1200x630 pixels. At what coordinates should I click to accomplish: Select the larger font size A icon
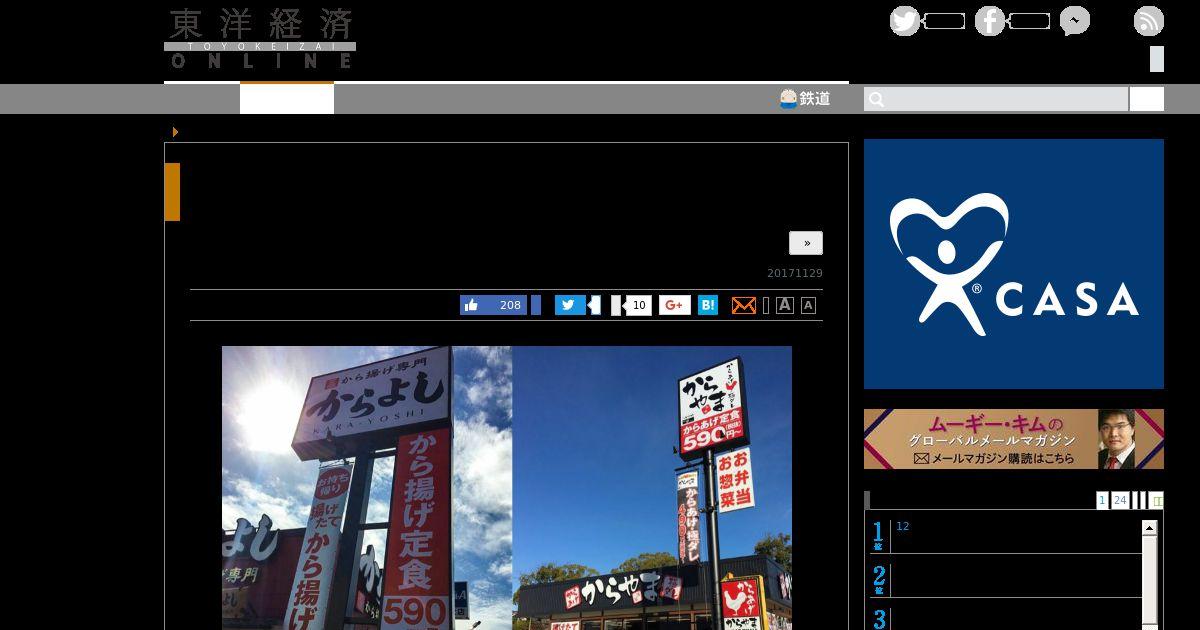[x=785, y=305]
